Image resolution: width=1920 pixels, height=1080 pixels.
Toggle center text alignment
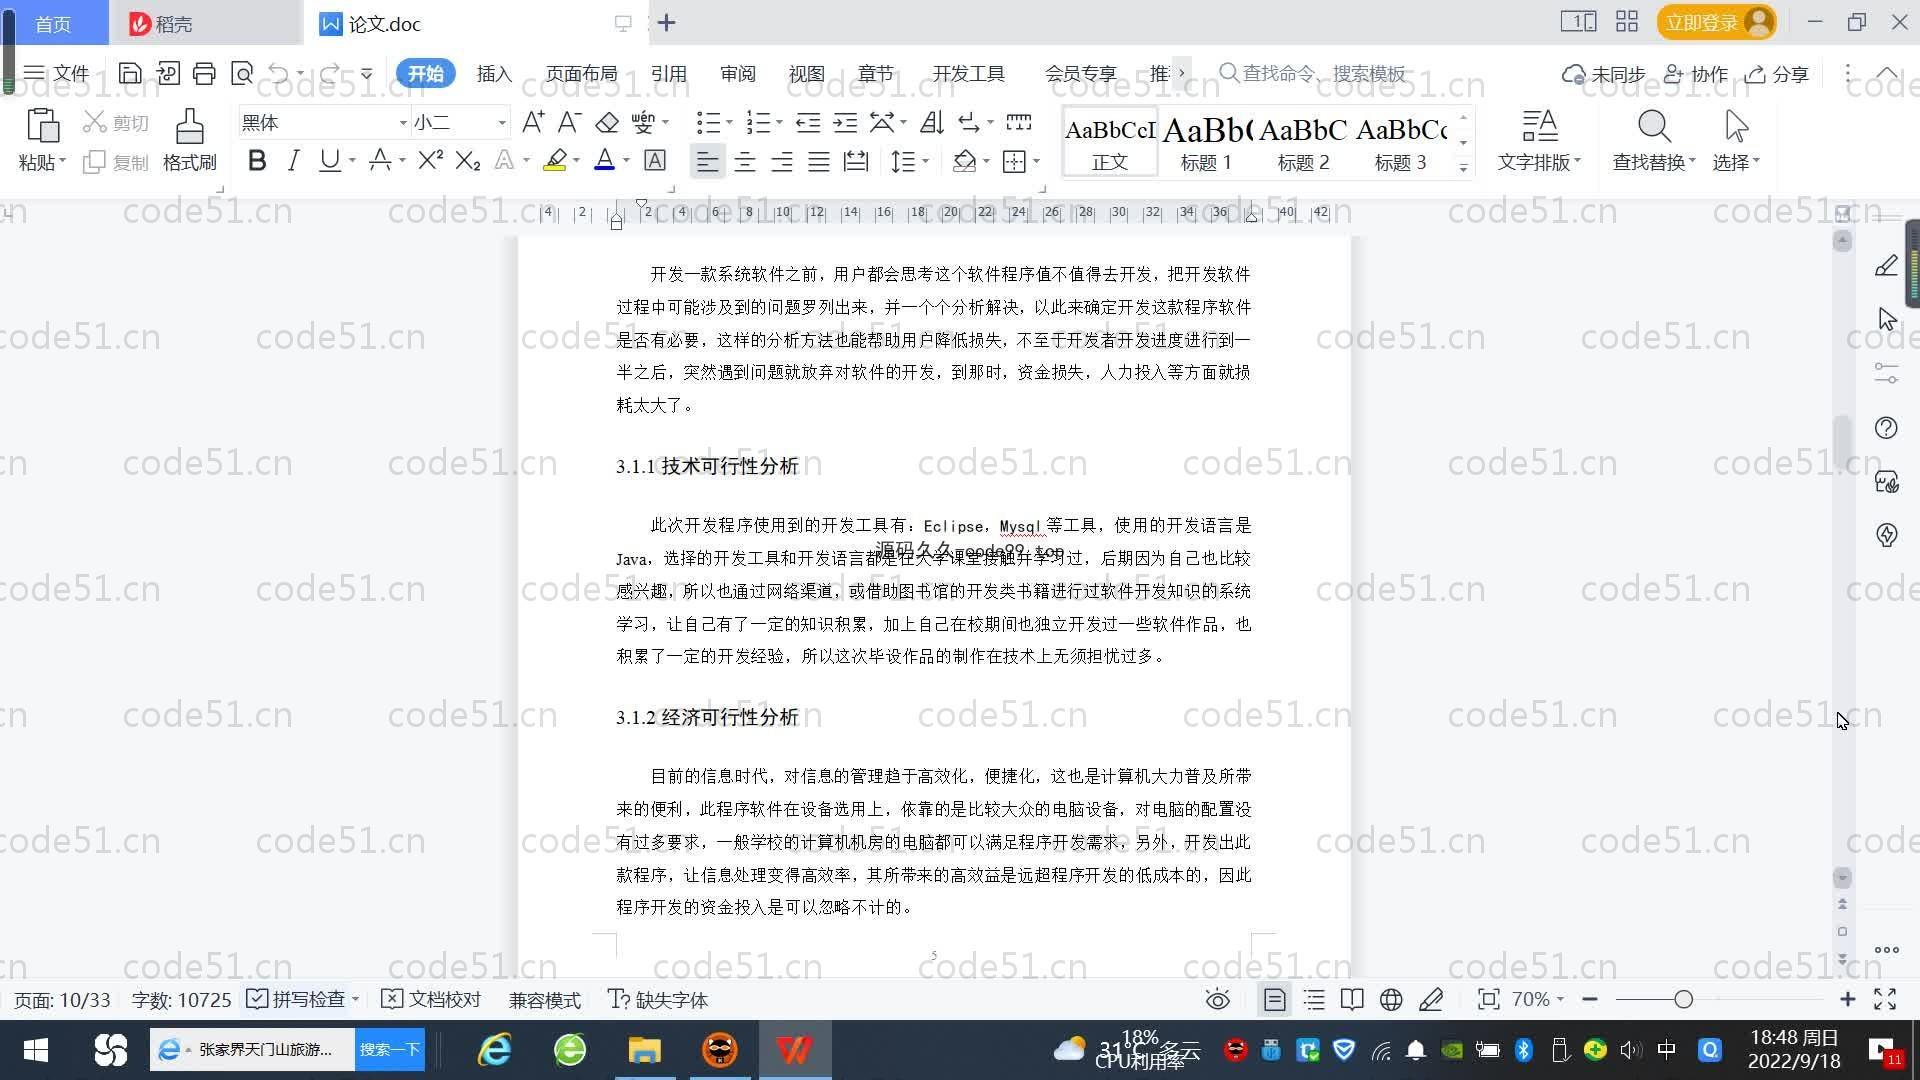pyautogui.click(x=744, y=160)
